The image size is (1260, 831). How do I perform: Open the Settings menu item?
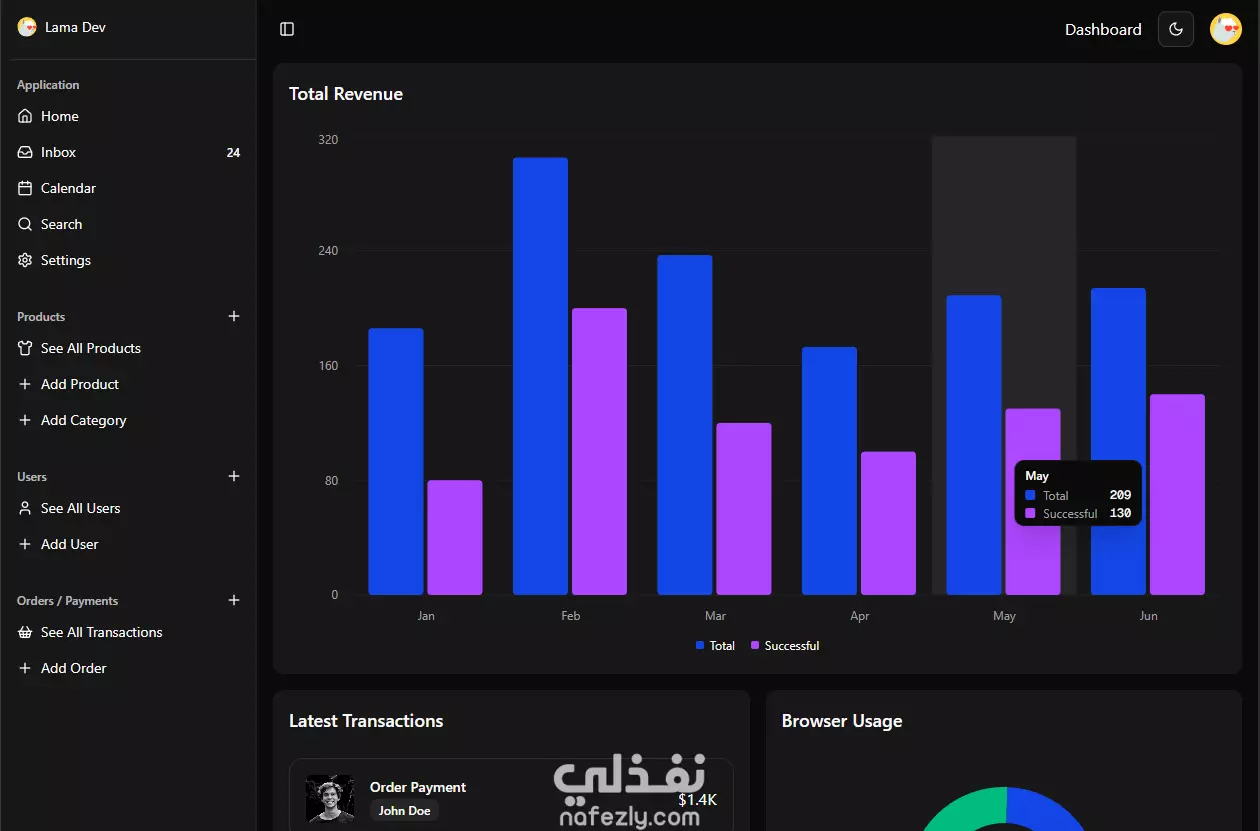click(x=129, y=260)
